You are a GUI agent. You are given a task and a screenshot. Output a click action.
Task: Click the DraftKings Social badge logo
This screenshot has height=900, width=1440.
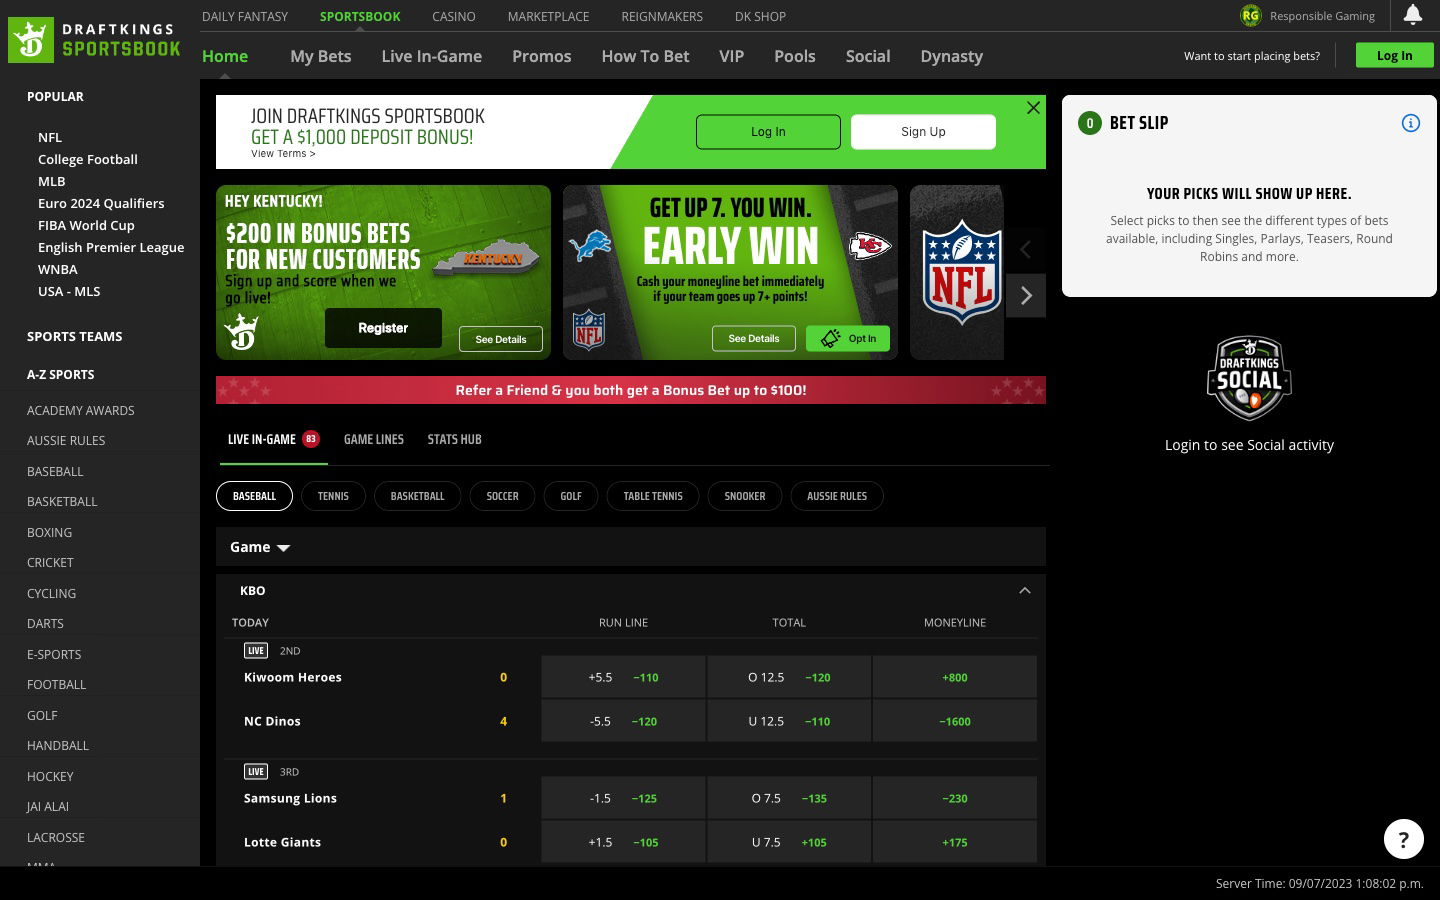click(1249, 379)
